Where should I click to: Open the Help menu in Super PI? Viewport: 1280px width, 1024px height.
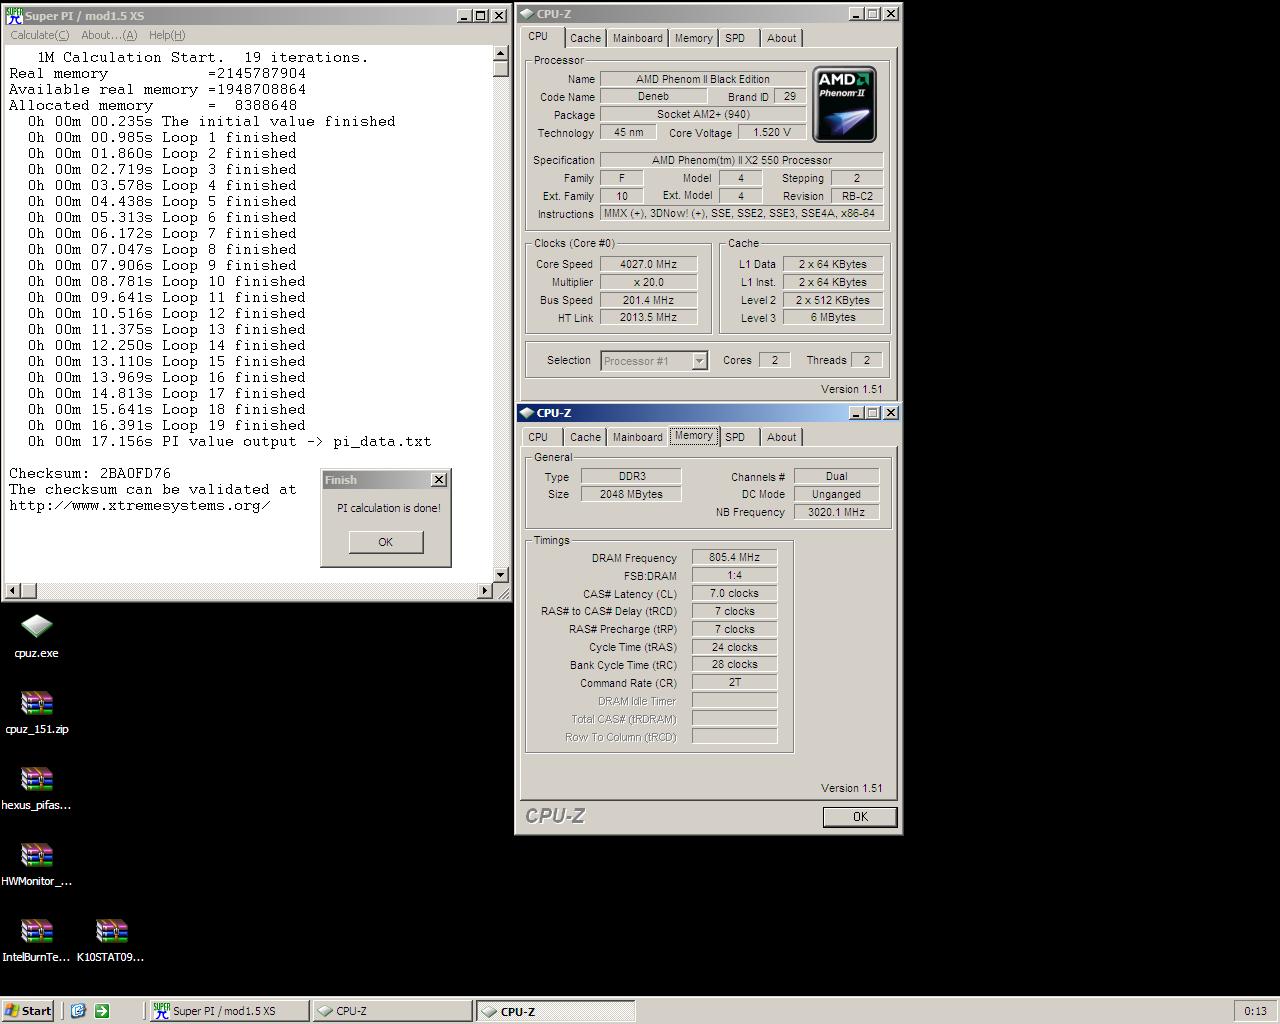pos(167,35)
